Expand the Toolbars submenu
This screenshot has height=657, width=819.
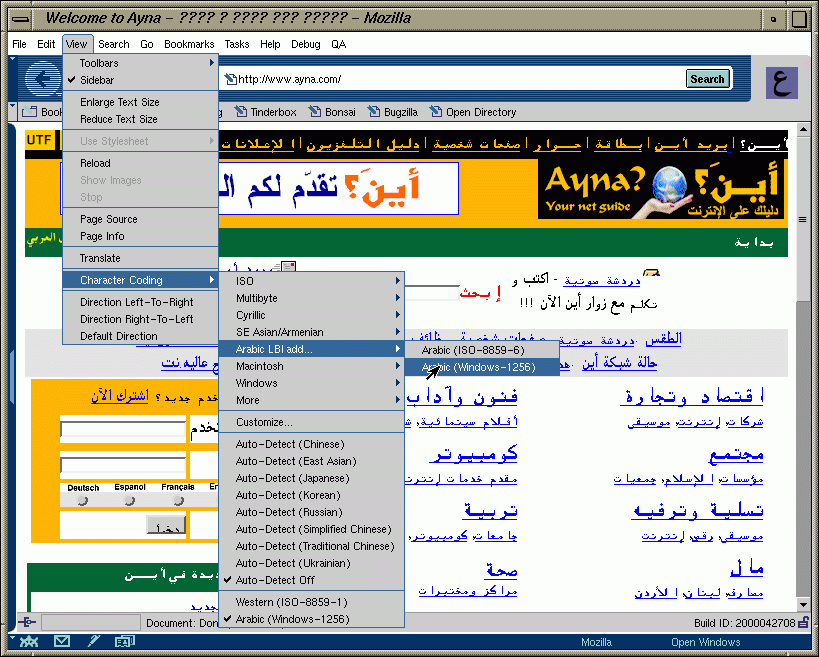click(140, 63)
